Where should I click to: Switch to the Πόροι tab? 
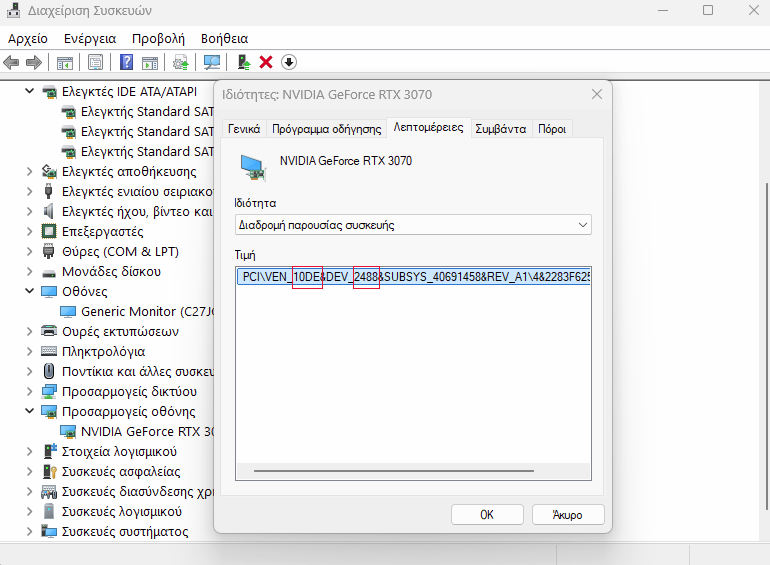coord(552,129)
